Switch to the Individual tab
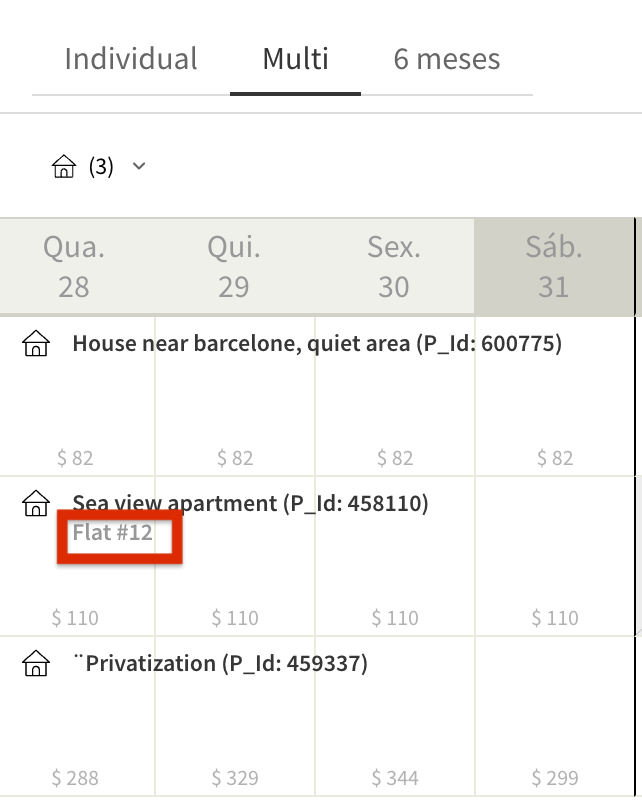This screenshot has width=642, height=812. pyautogui.click(x=130, y=59)
